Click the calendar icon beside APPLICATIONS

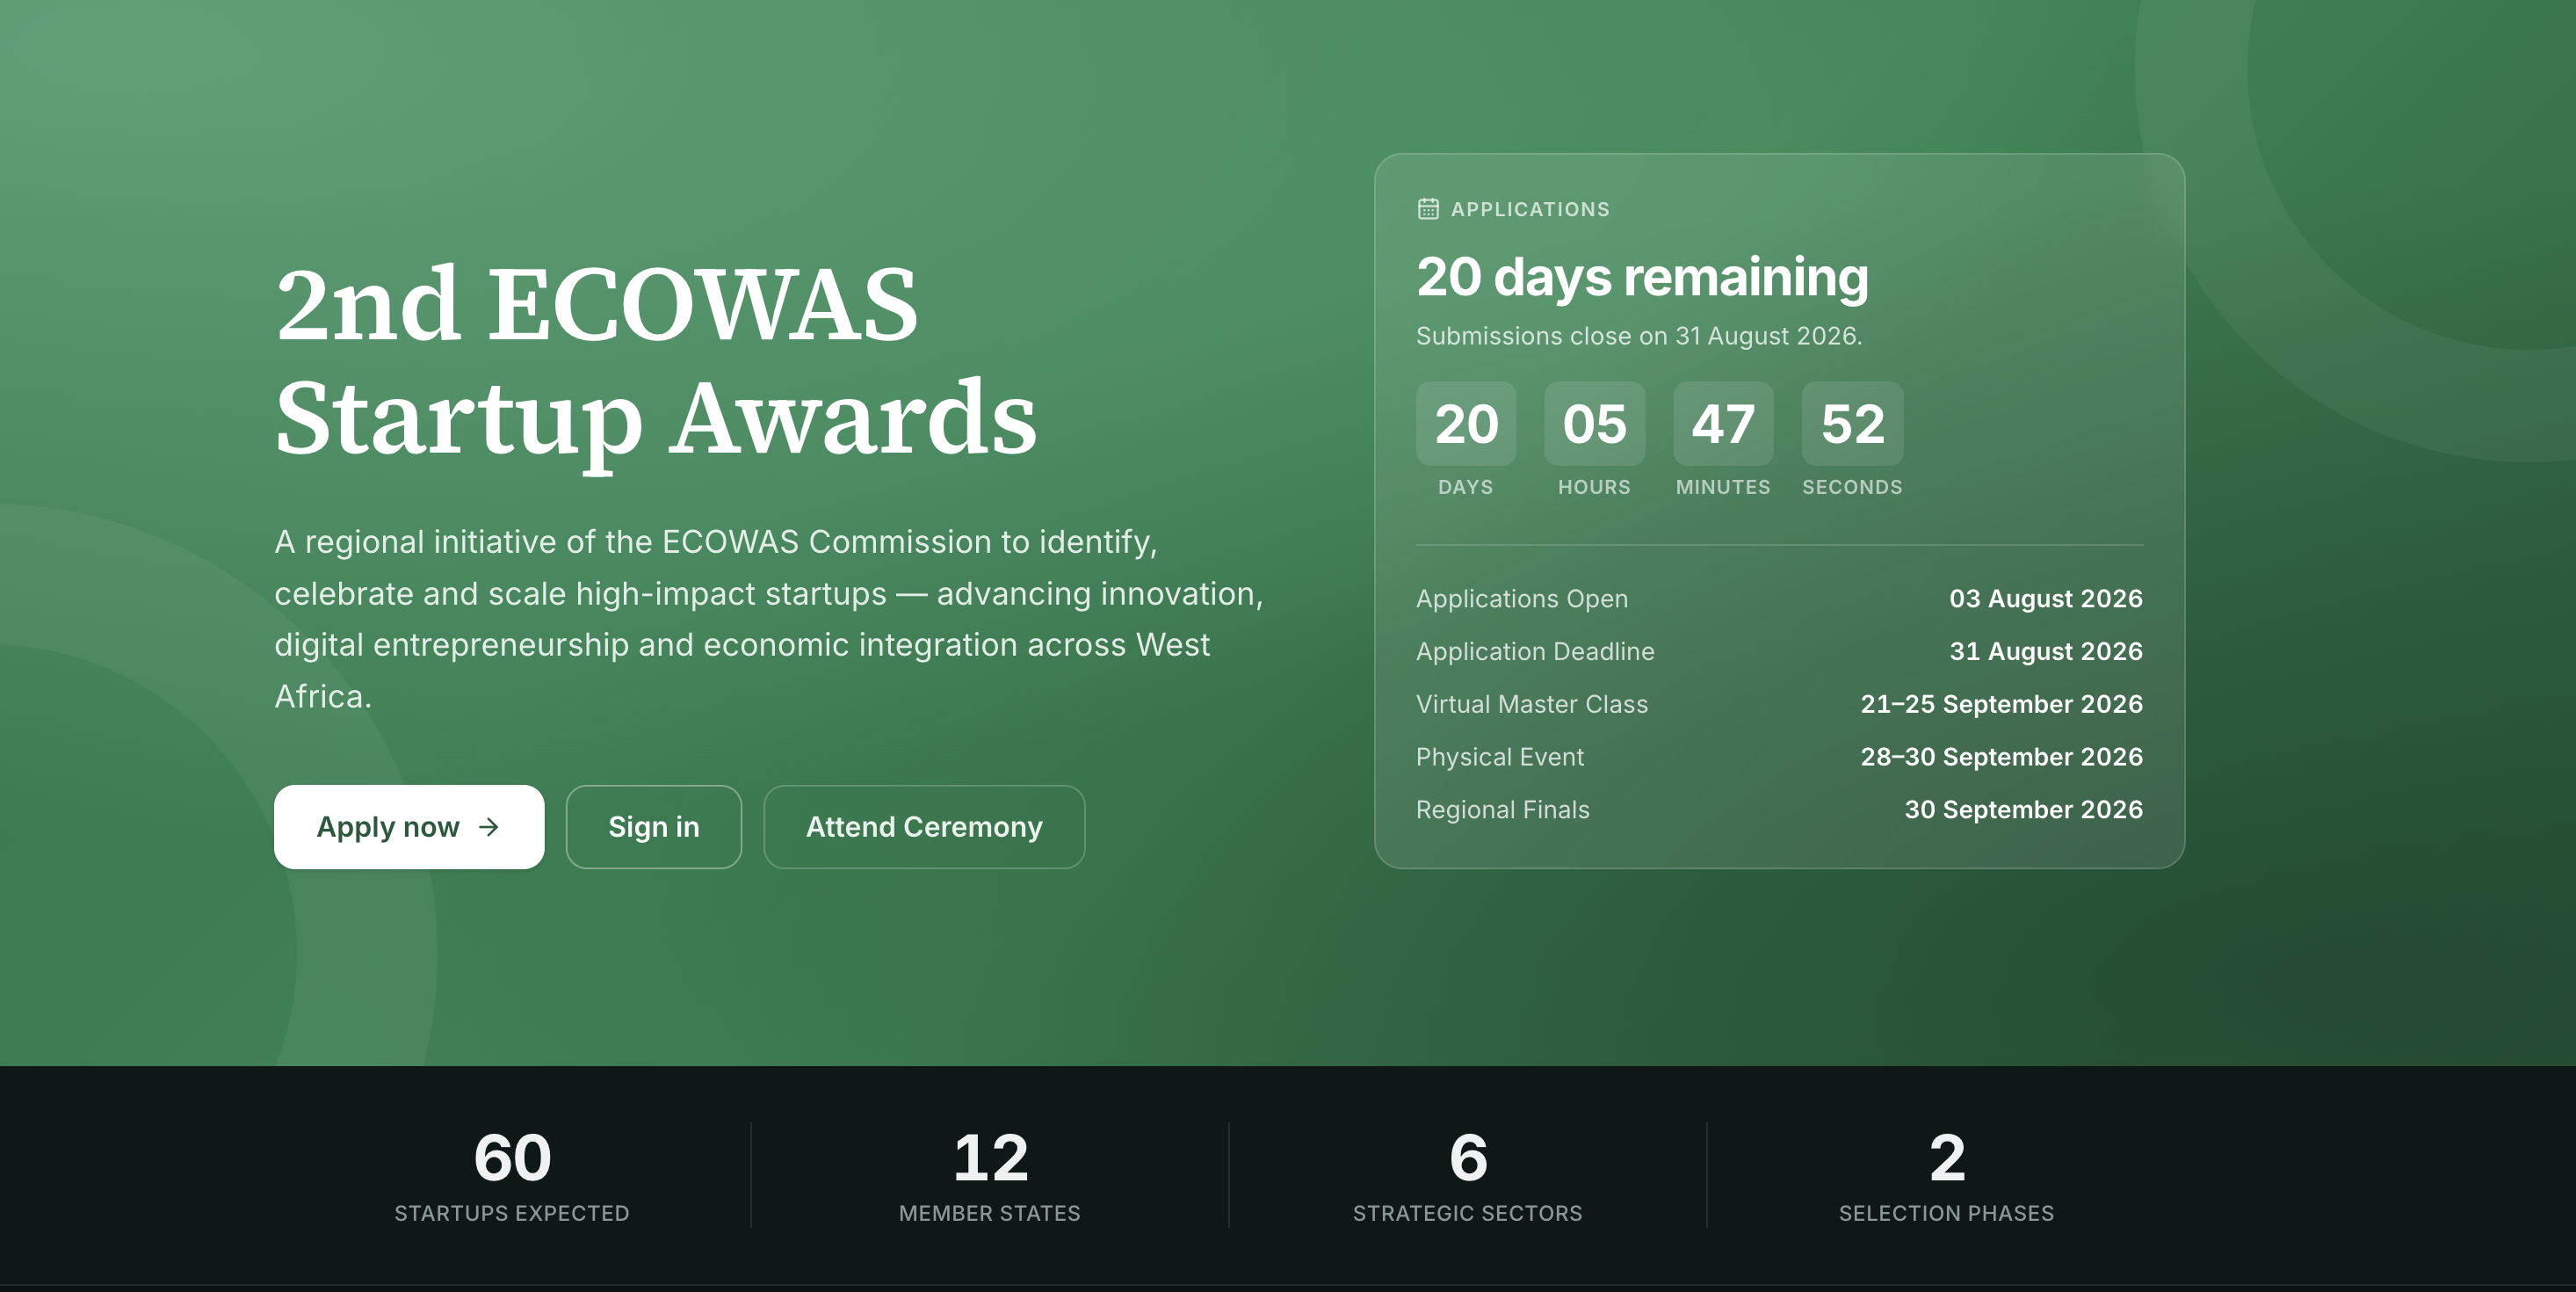click(1428, 209)
